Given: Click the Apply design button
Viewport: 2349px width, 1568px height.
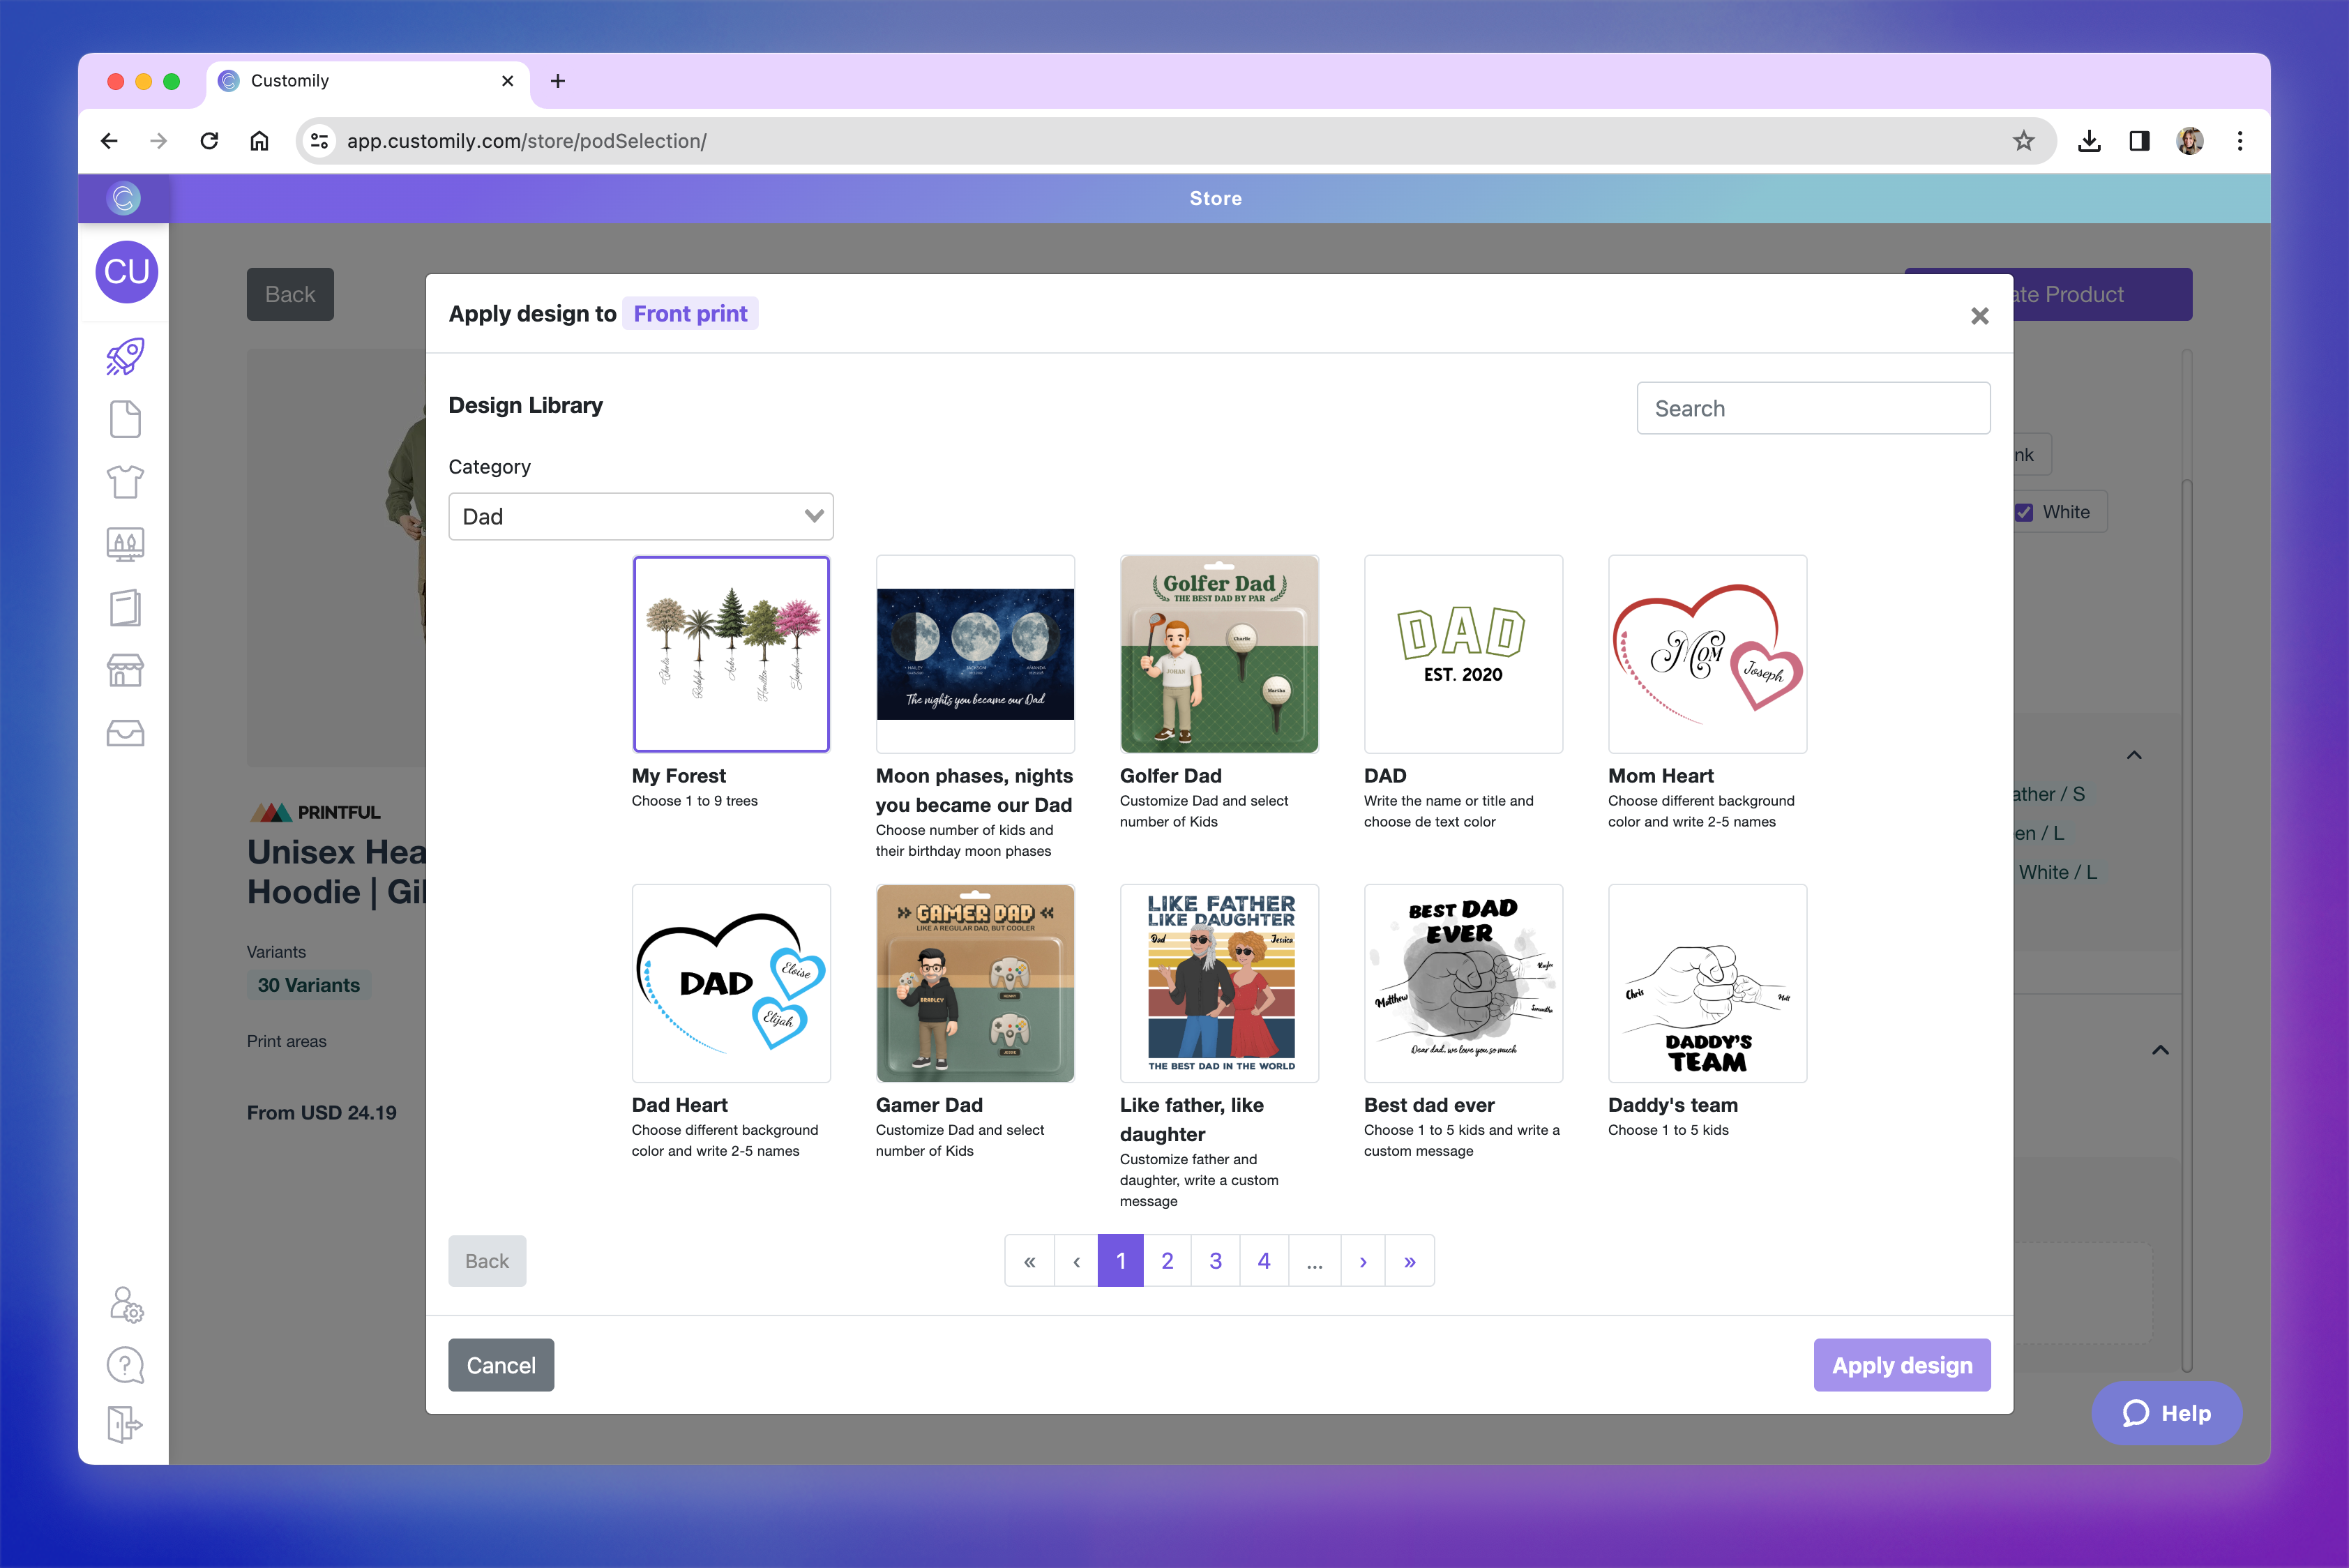Looking at the screenshot, I should (x=1901, y=1365).
